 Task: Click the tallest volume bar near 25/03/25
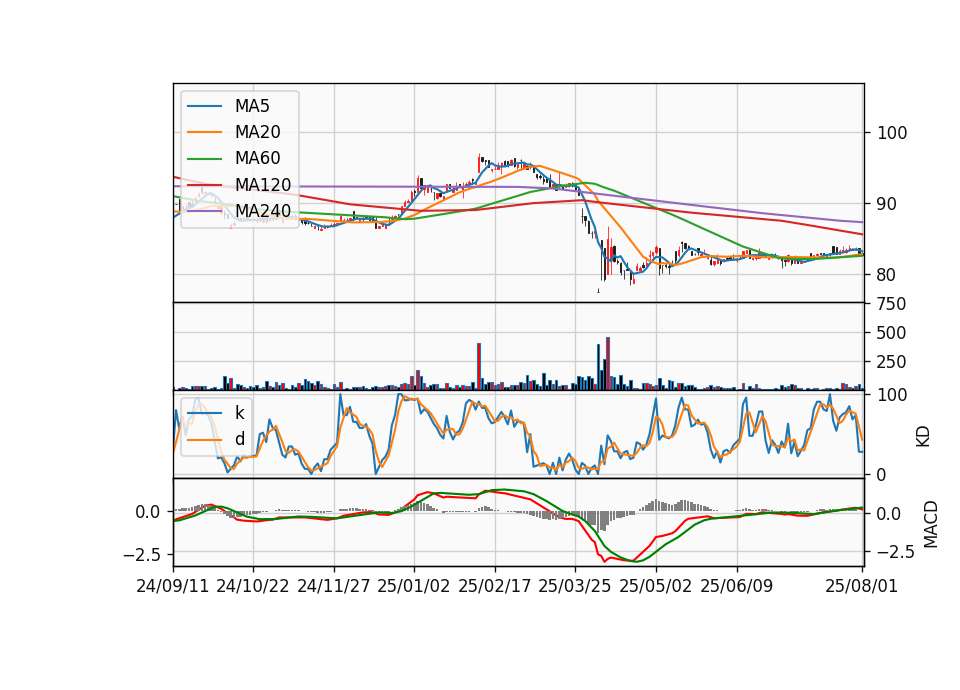pyautogui.click(x=608, y=363)
